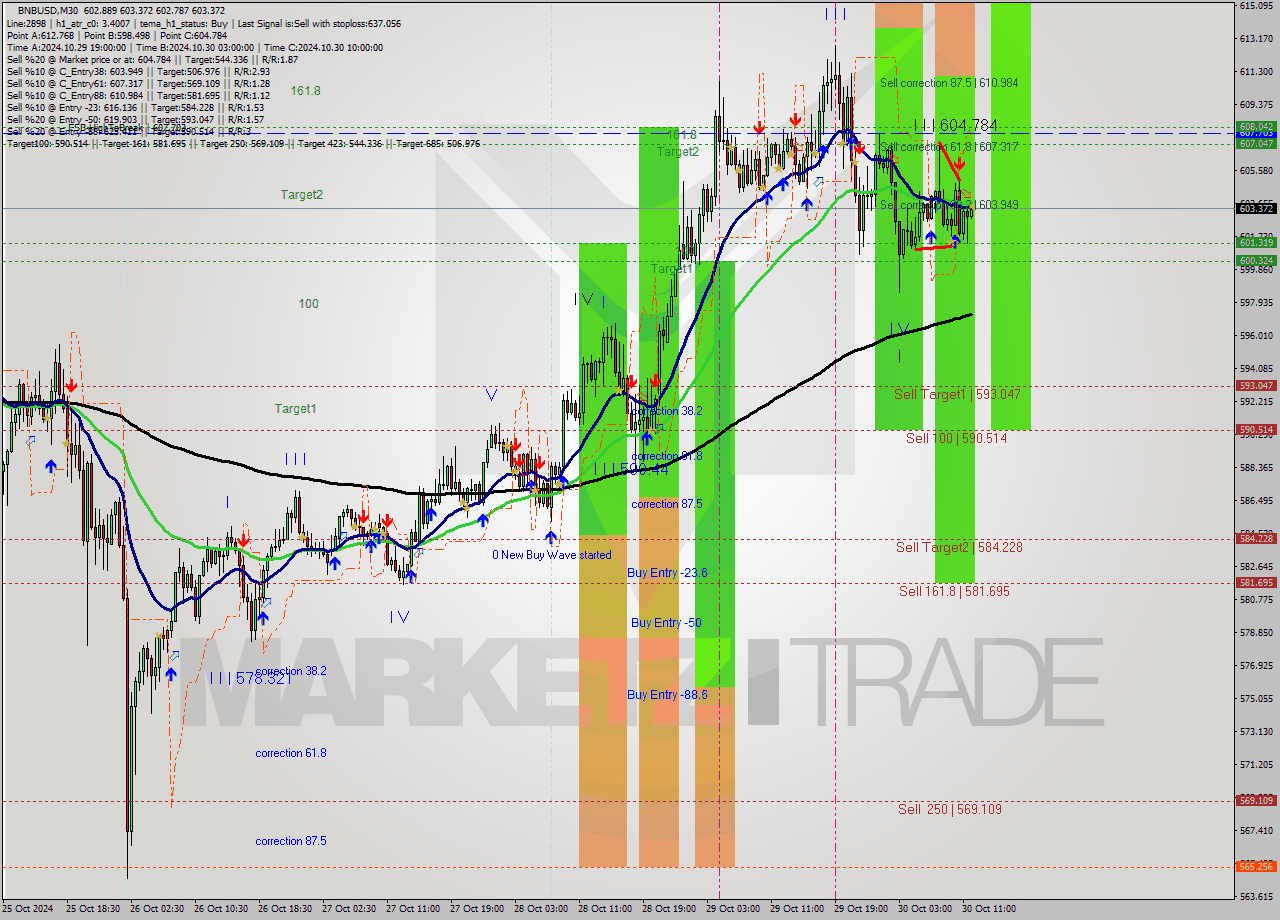Click the 575.054 price scale value
This screenshot has width=1280, height=920.
click(x=1255, y=698)
